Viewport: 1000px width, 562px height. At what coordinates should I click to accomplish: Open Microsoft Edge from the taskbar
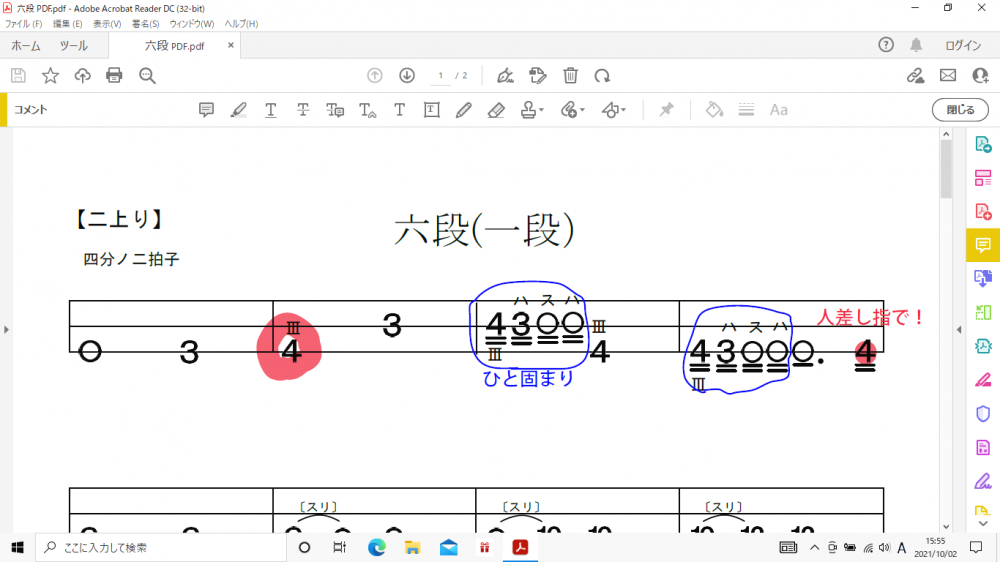pyautogui.click(x=377, y=547)
